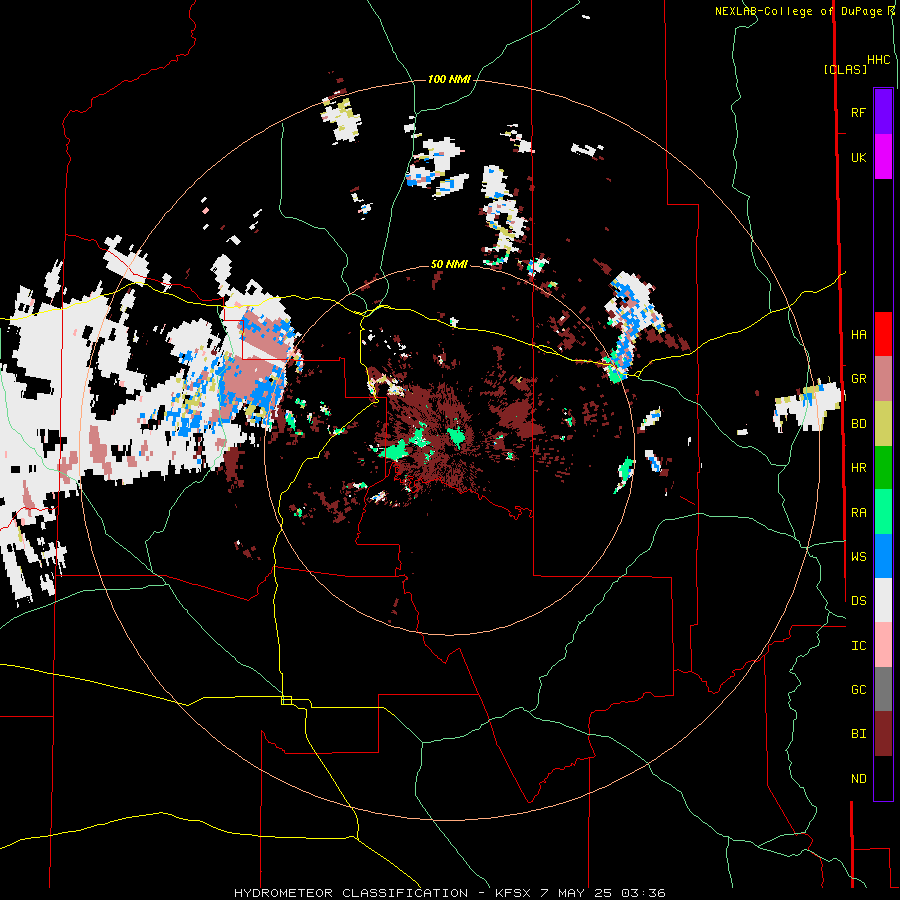The image size is (900, 900).
Task: Click the IC legend label
Action: pyautogui.click(x=858, y=645)
